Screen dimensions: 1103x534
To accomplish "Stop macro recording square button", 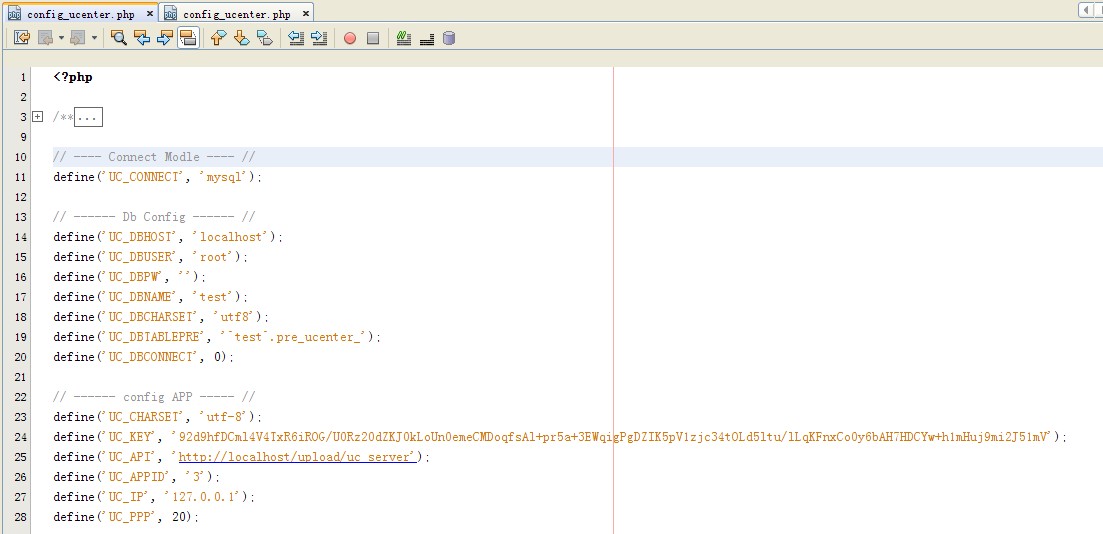I will (373, 38).
